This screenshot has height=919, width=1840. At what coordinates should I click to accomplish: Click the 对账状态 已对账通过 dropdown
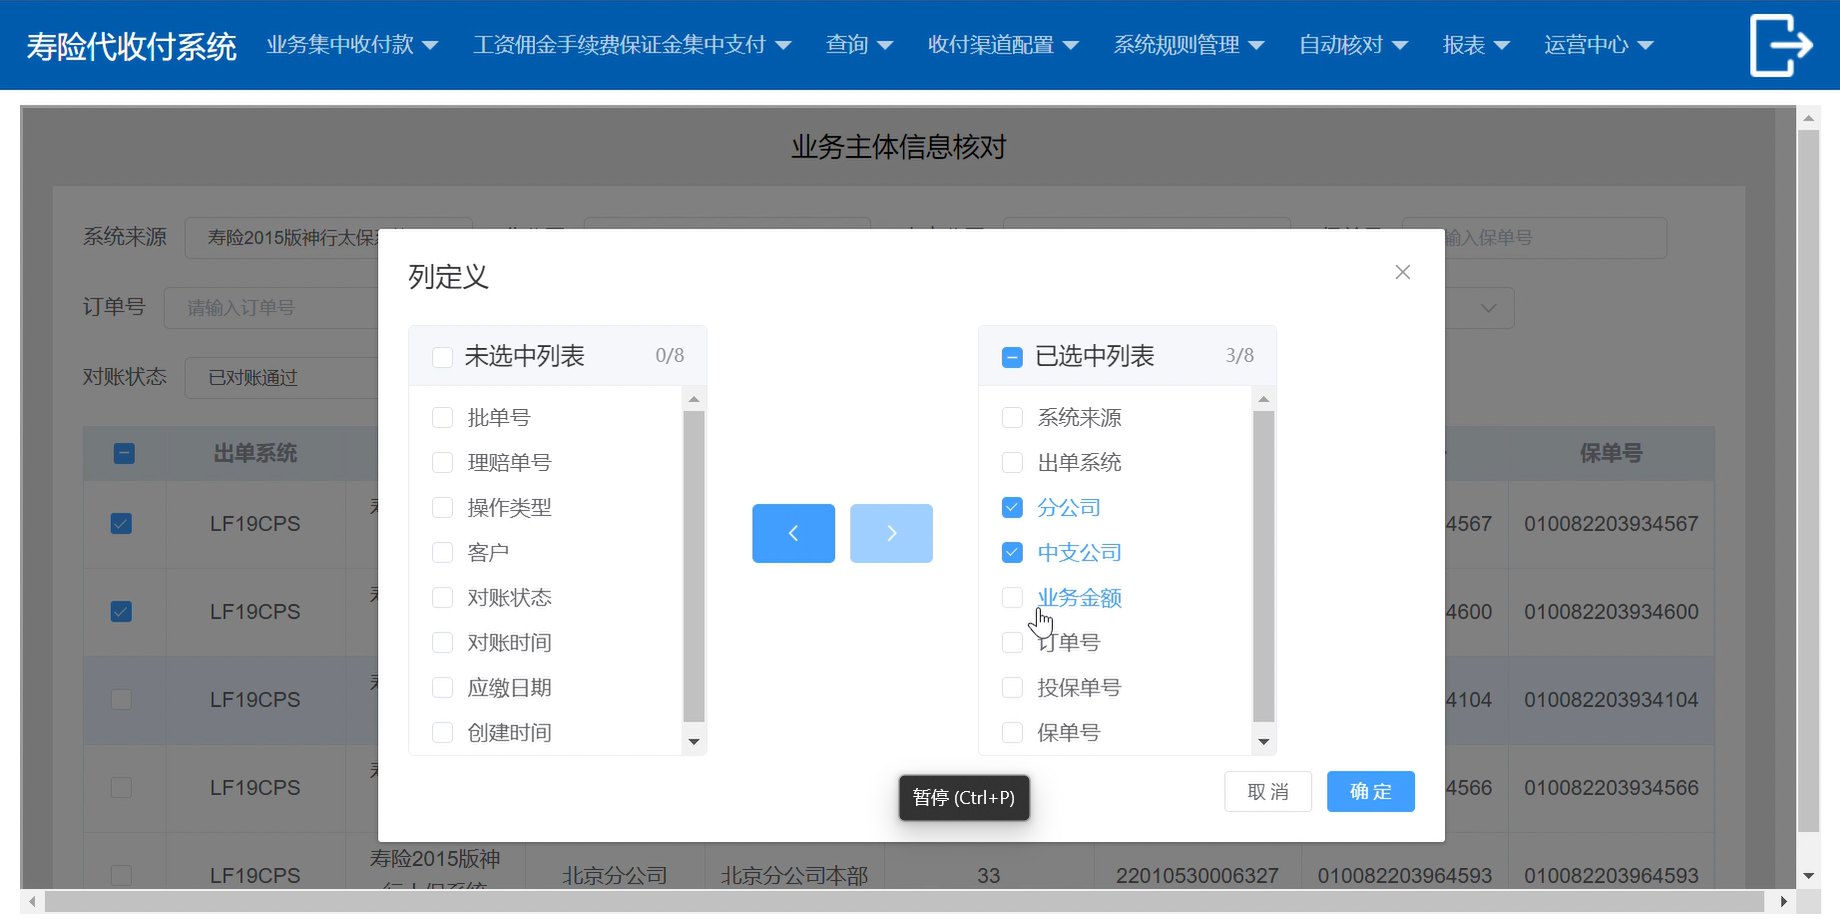pyautogui.click(x=282, y=378)
